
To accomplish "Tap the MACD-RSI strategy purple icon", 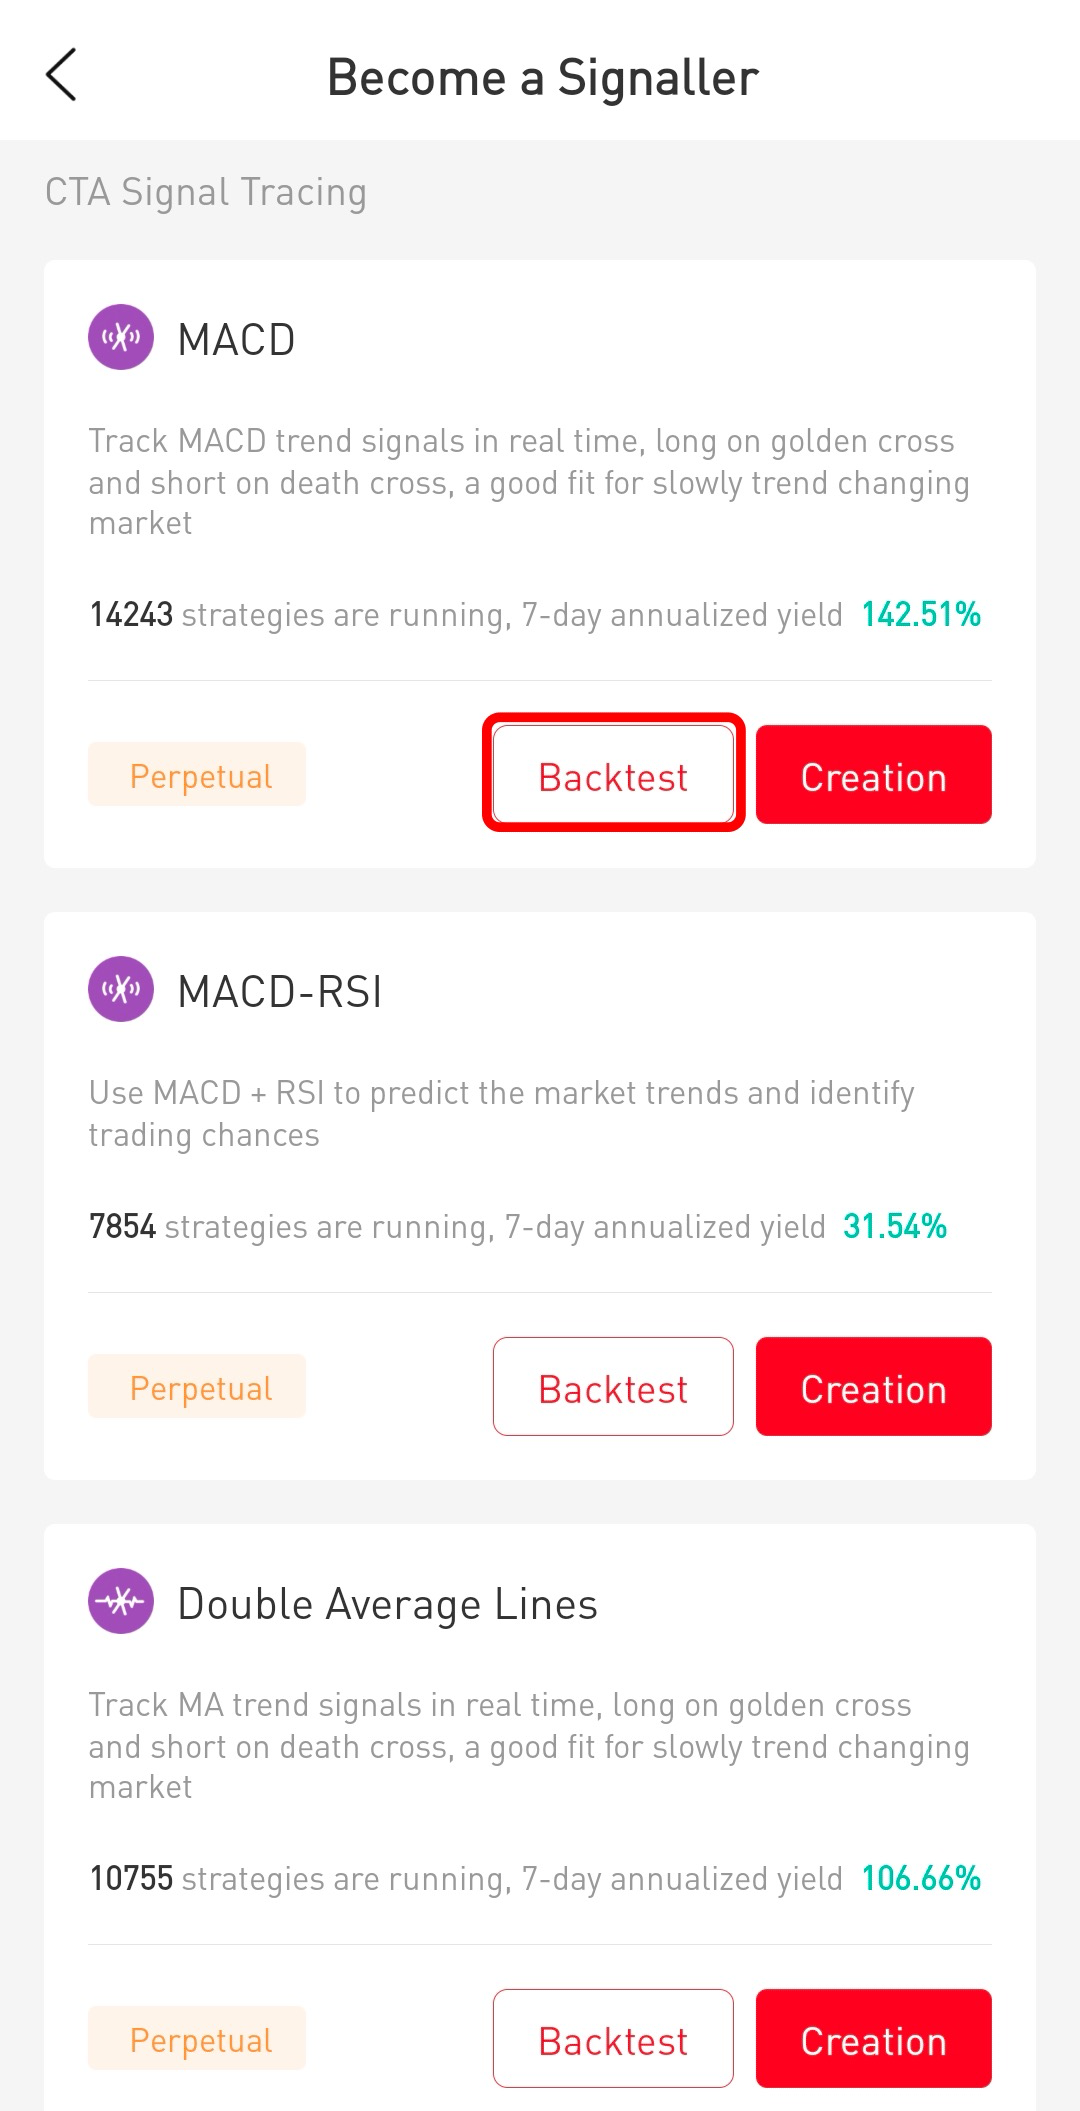I will click(121, 990).
